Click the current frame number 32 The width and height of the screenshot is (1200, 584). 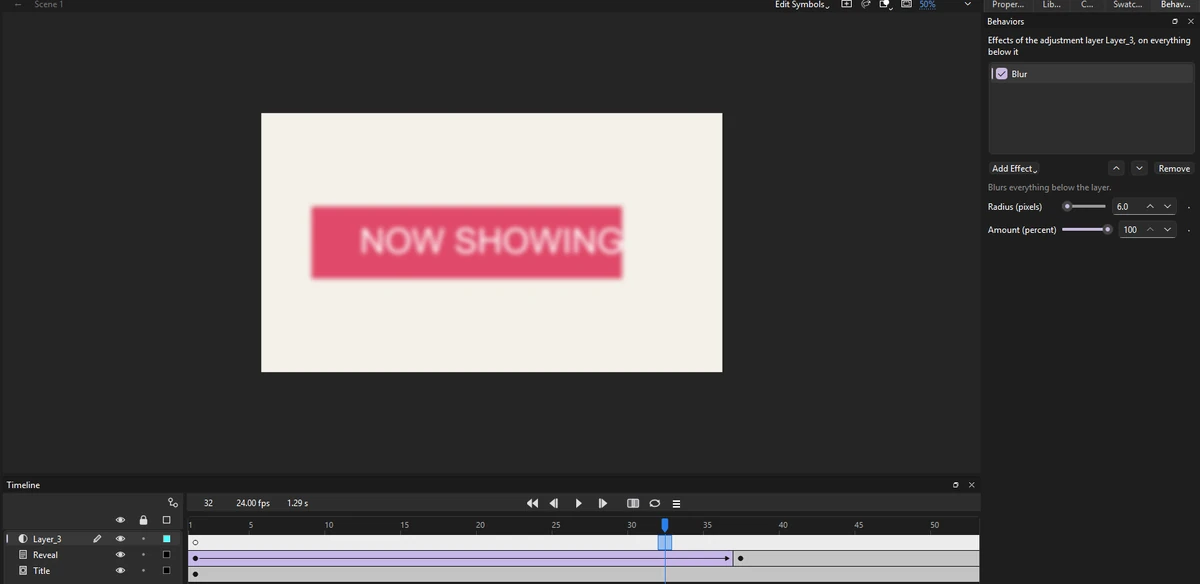208,503
